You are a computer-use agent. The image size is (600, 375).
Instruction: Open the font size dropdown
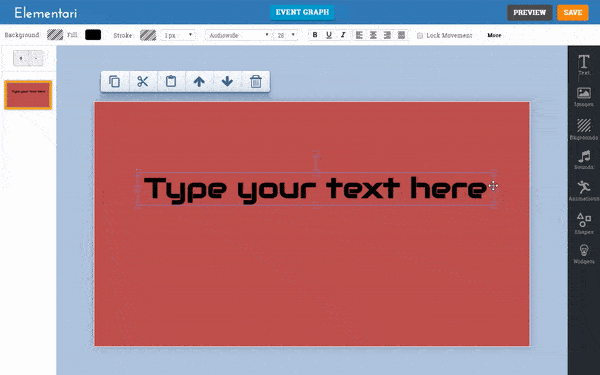(285, 35)
